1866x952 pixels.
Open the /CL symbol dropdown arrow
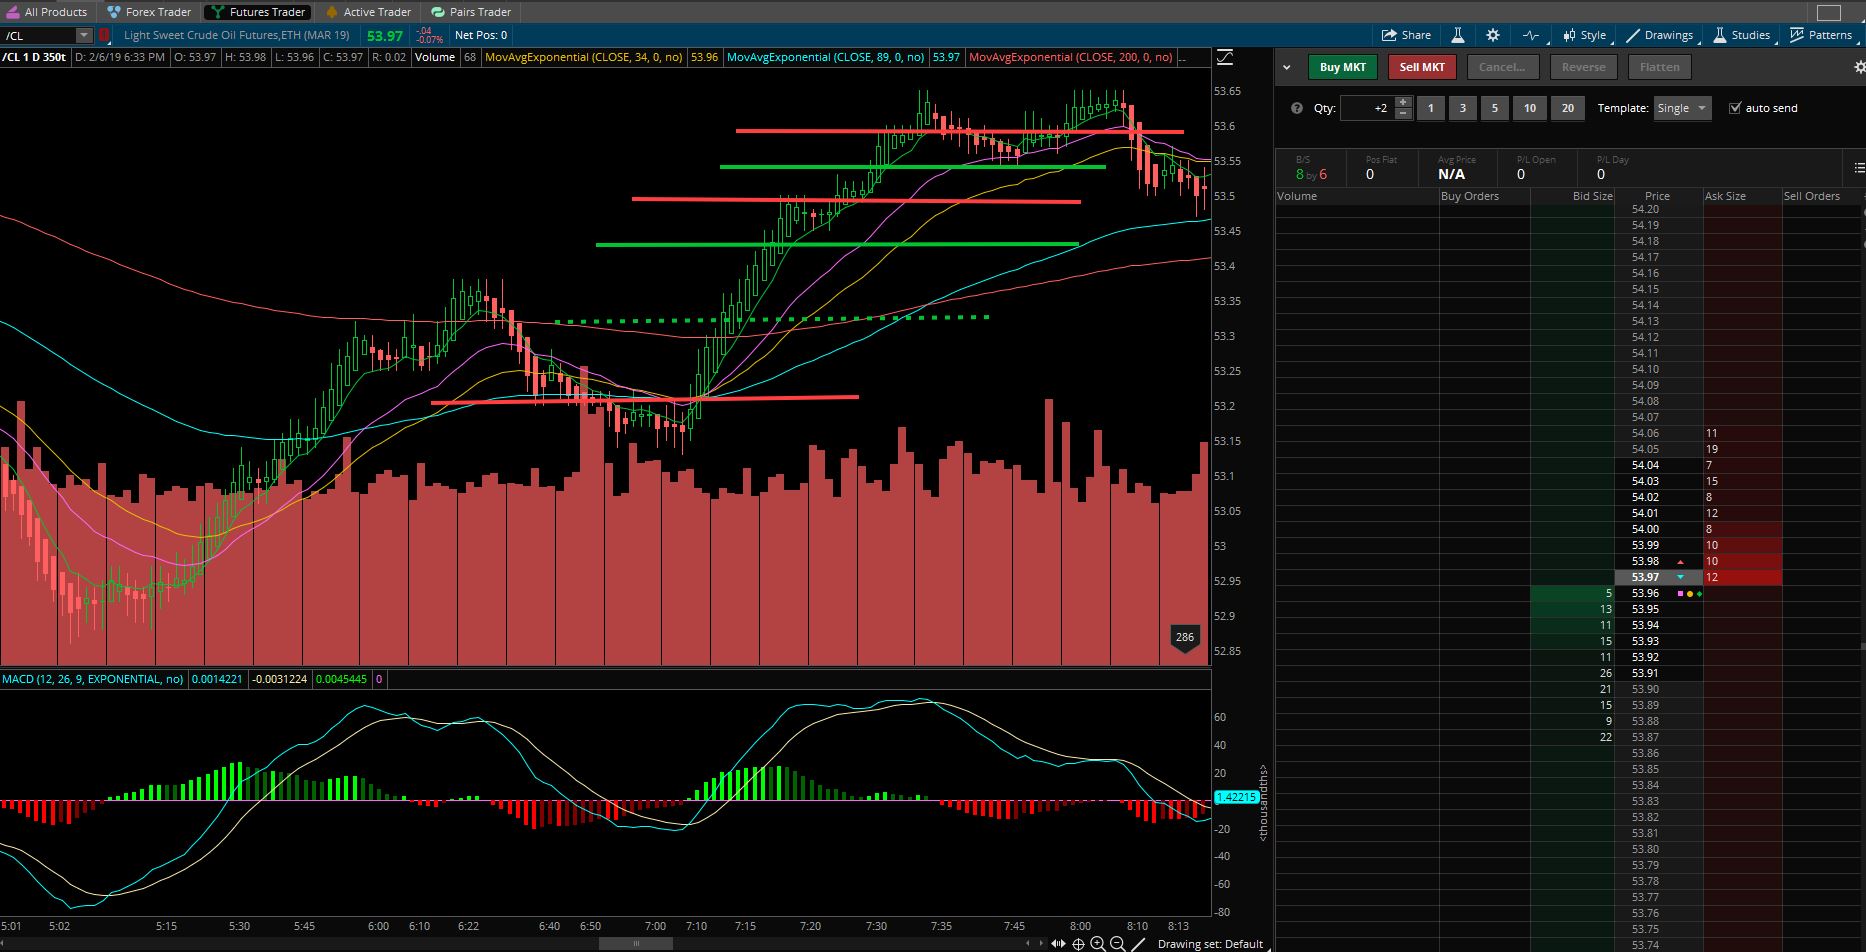click(84, 36)
